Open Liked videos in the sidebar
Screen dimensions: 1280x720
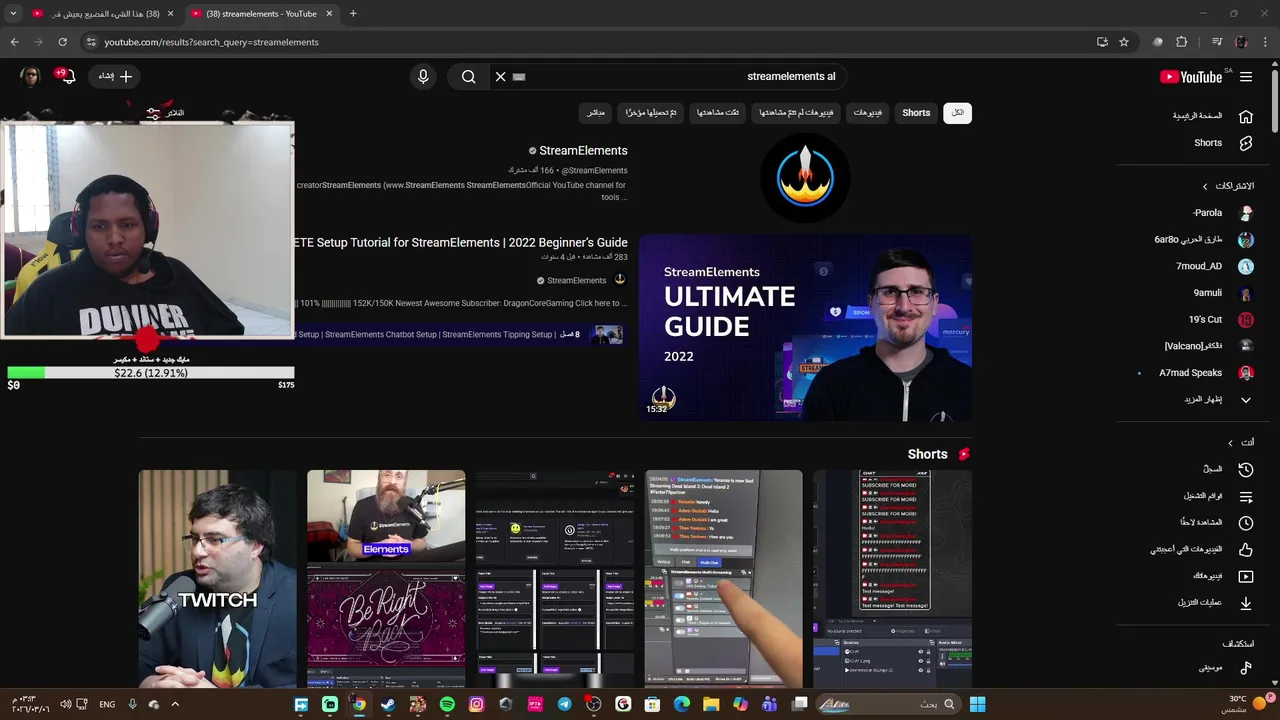[x=1200, y=549]
